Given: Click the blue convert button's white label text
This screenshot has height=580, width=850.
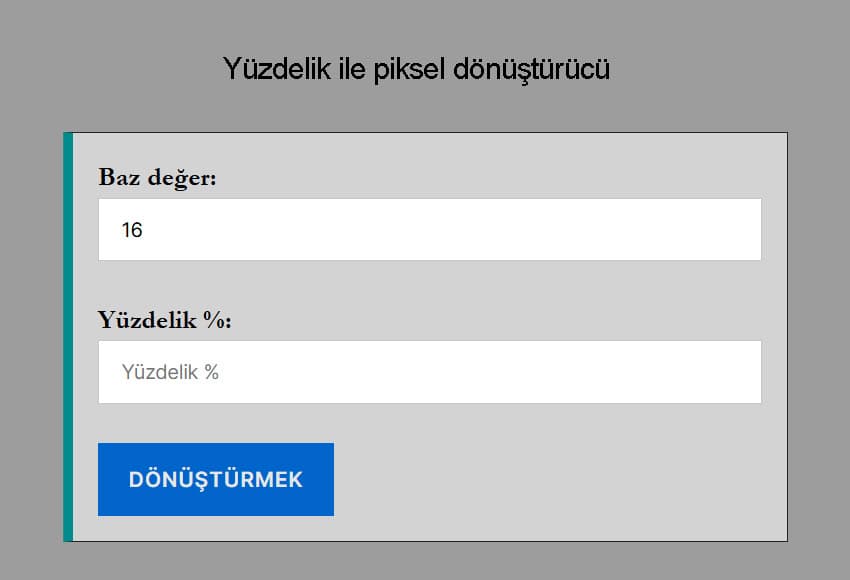Looking at the screenshot, I should 216,480.
